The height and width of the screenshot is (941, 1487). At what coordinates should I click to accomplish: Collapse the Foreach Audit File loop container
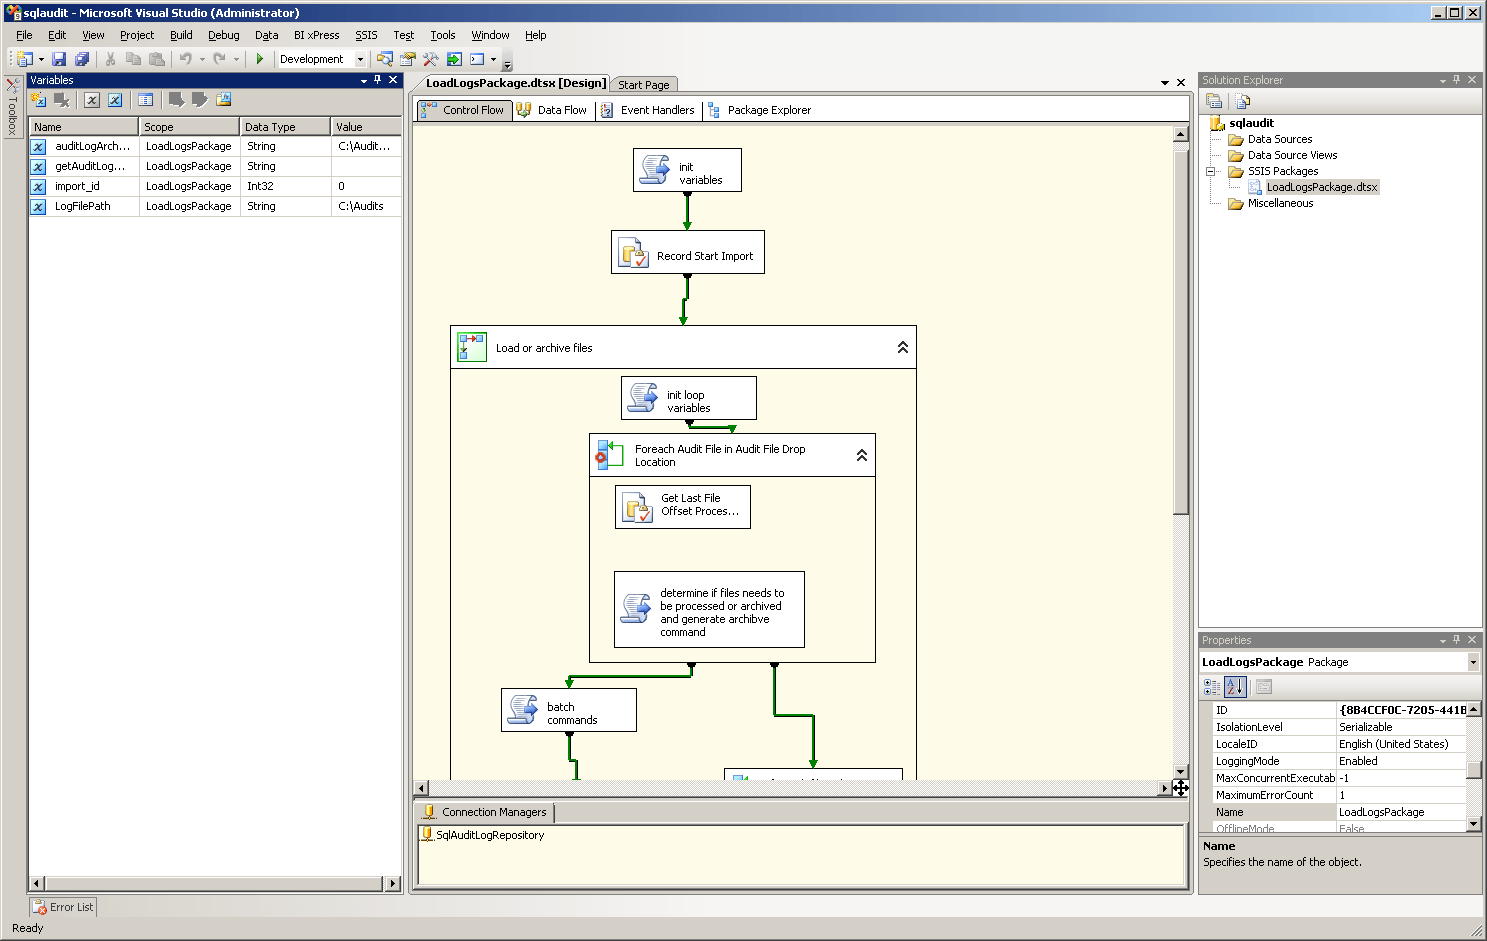click(861, 455)
